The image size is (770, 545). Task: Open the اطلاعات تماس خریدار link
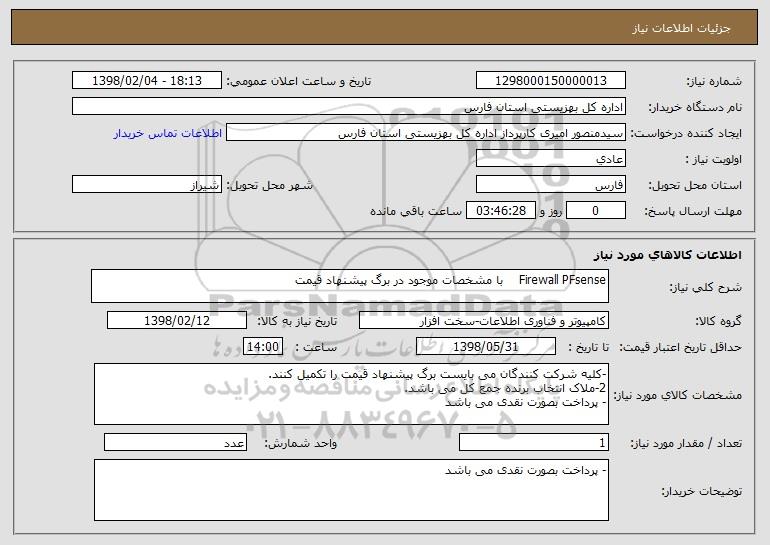coord(168,133)
